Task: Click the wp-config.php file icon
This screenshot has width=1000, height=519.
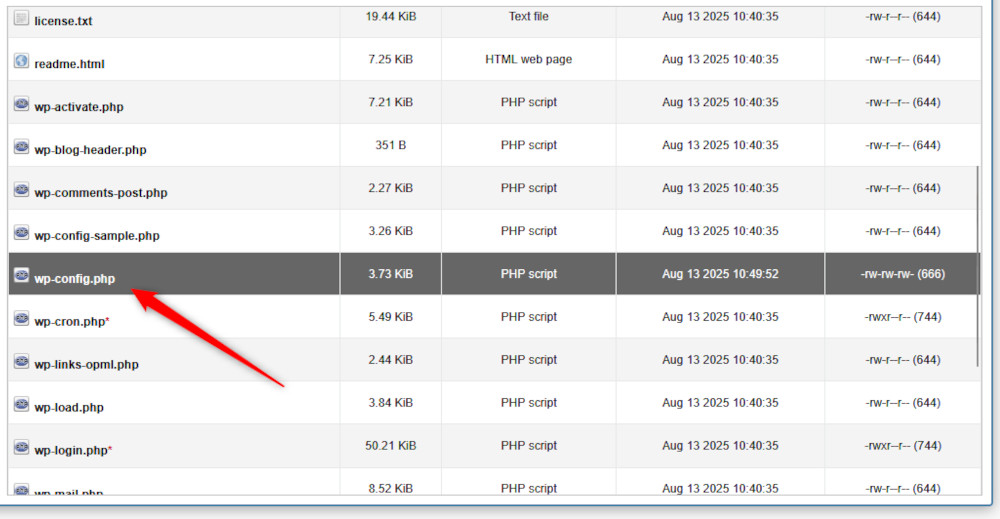Action: 21,275
